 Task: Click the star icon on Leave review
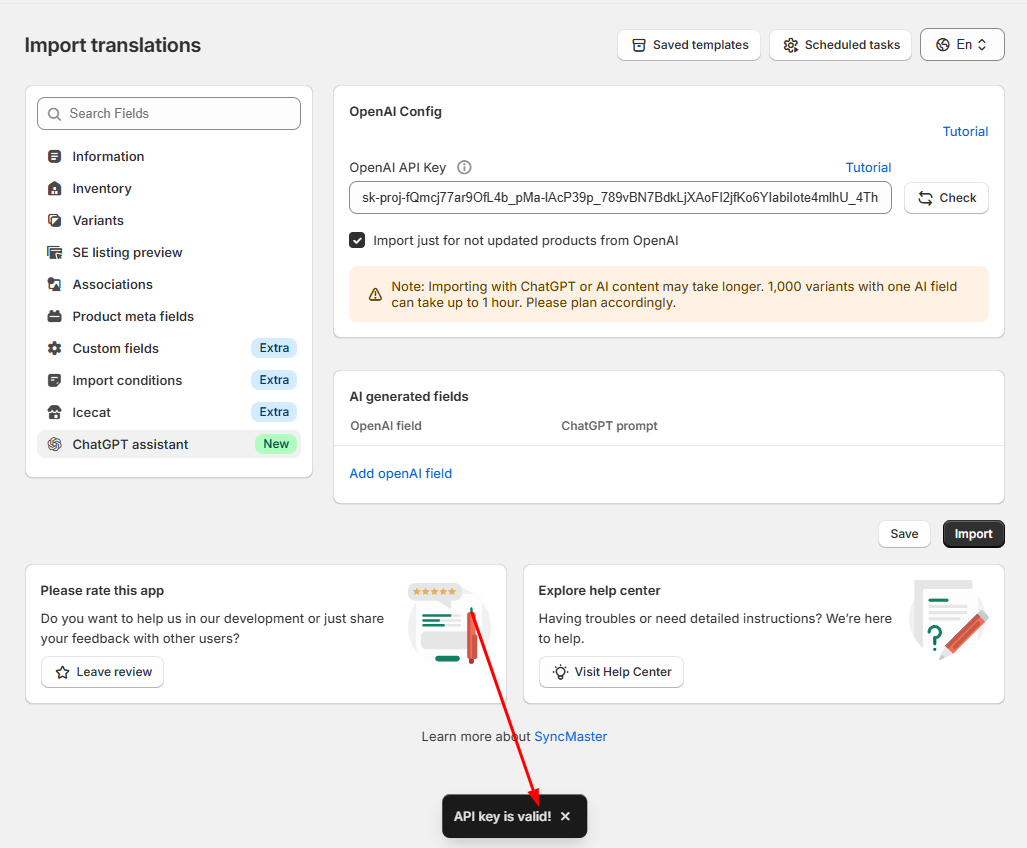(62, 673)
